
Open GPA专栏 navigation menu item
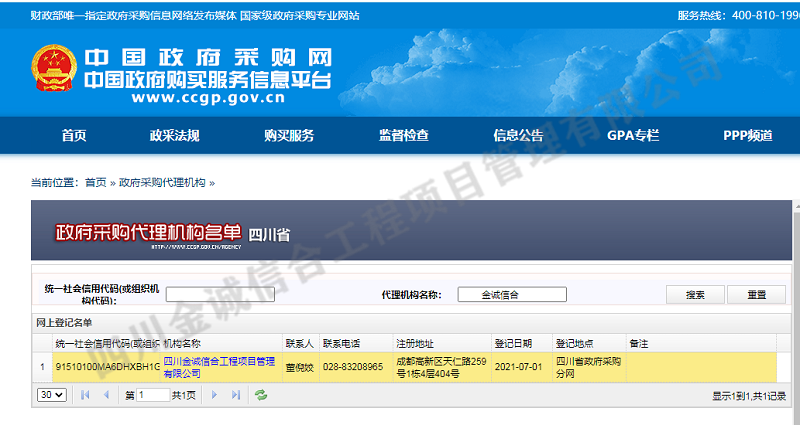(633, 136)
